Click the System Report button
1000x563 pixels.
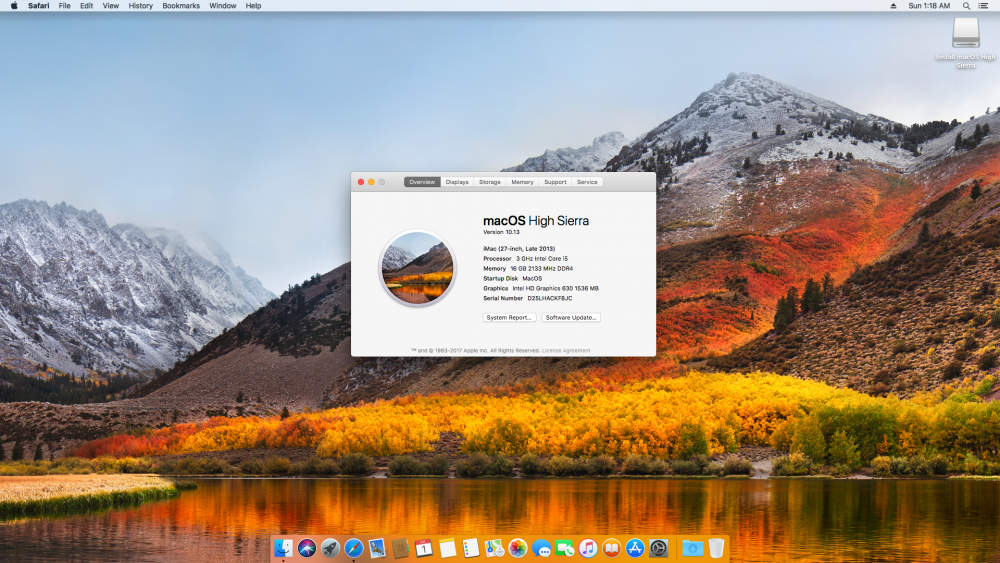[509, 318]
